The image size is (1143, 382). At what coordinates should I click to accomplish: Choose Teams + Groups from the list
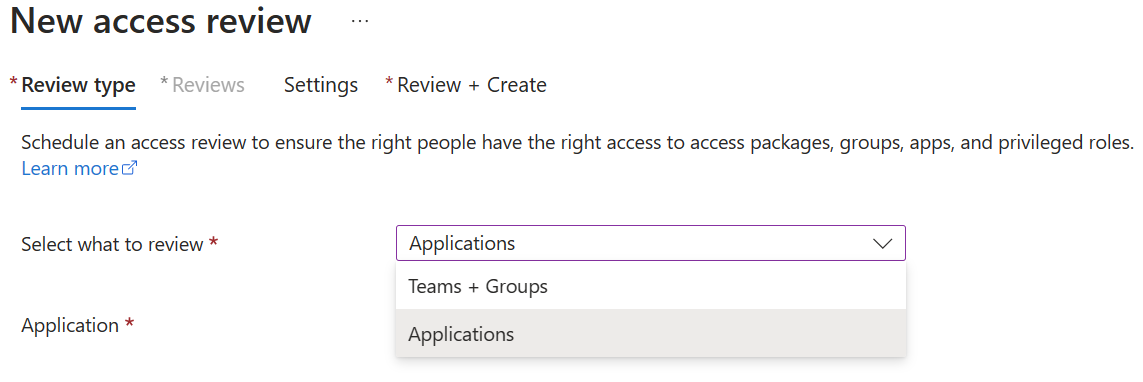pyautogui.click(x=651, y=286)
